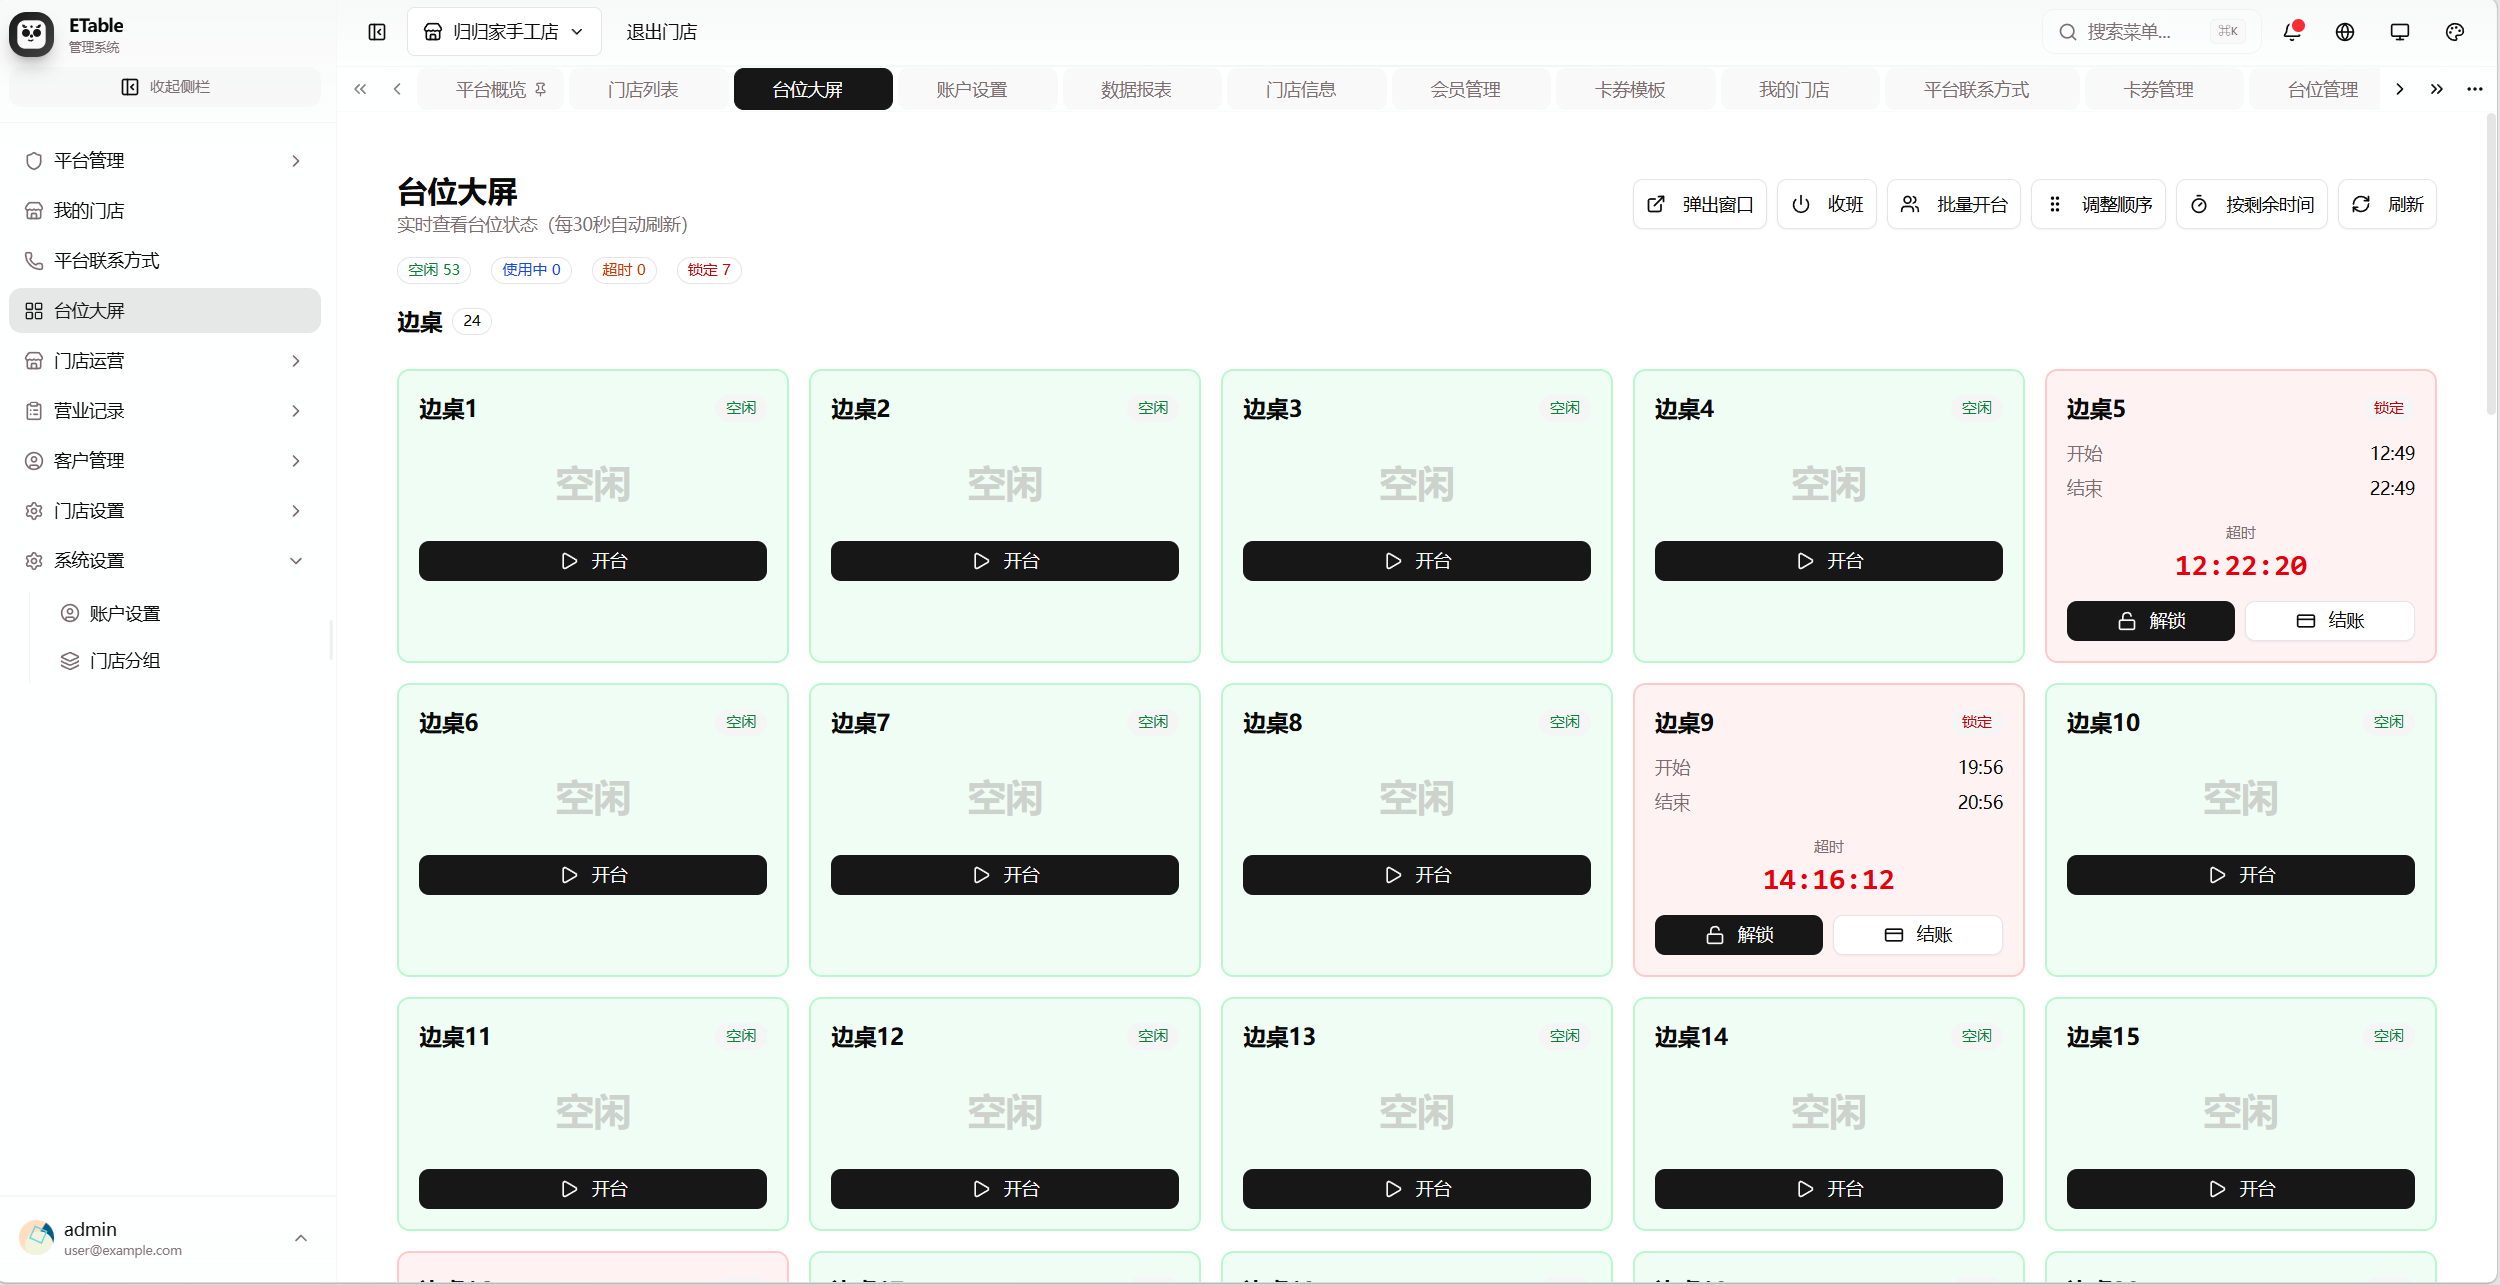Open notifications bell icon
The width and height of the screenshot is (2500, 1285).
(x=2292, y=32)
